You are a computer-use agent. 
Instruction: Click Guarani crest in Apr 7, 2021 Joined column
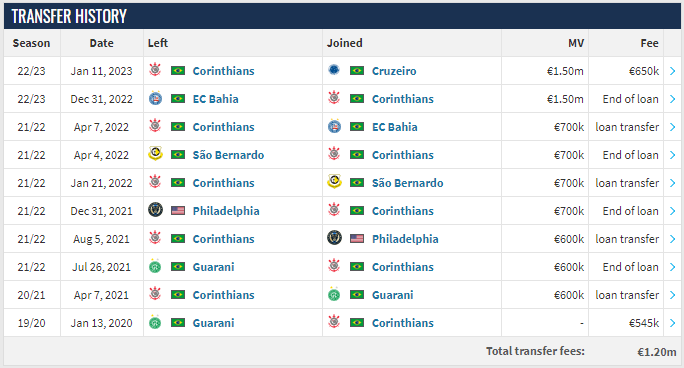pos(334,294)
